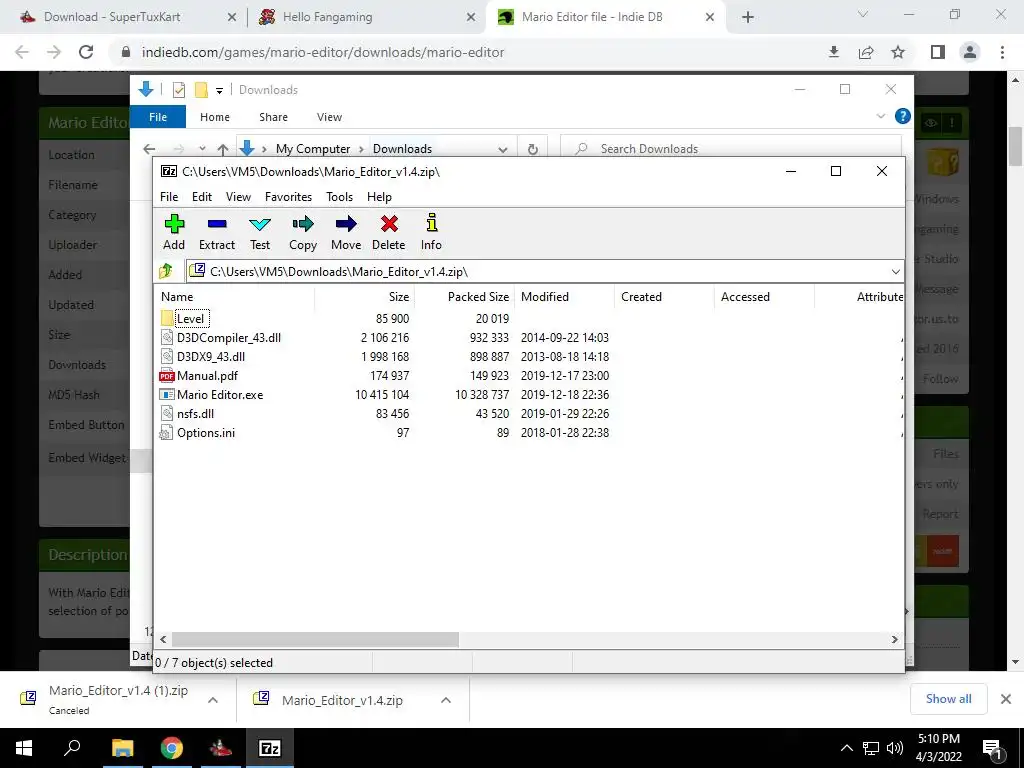Close Chrome's downloads shelf
Viewport: 1024px width, 768px height.
[x=1006, y=699]
